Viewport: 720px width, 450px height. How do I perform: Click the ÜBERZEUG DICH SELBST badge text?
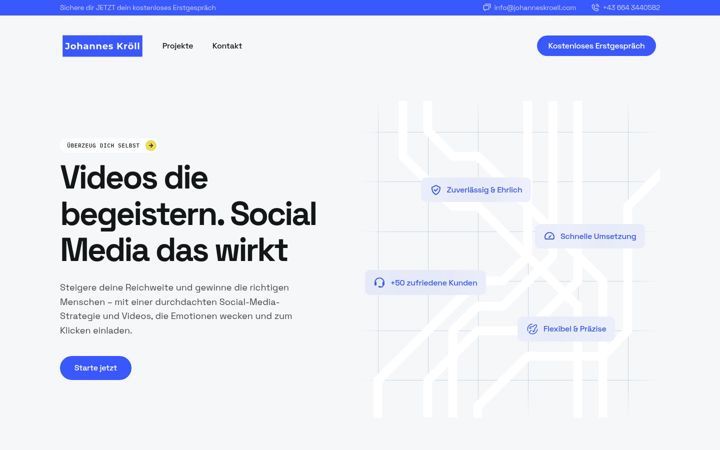click(103, 146)
